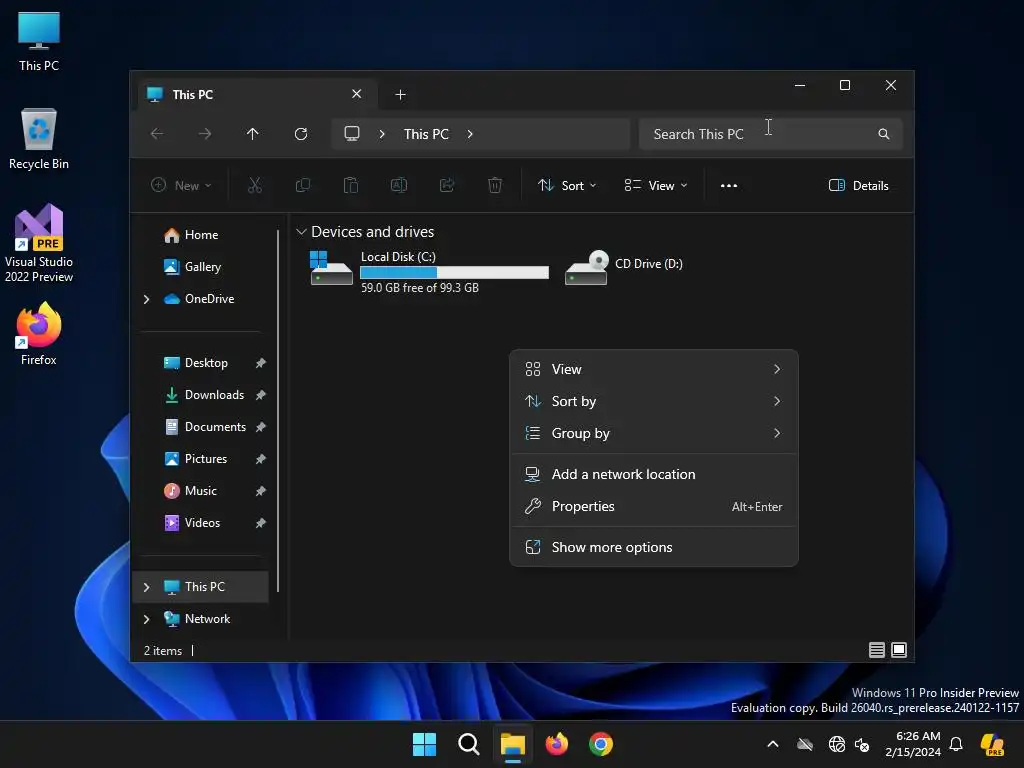
Task: Close the This PC tab
Action: pyautogui.click(x=357, y=94)
